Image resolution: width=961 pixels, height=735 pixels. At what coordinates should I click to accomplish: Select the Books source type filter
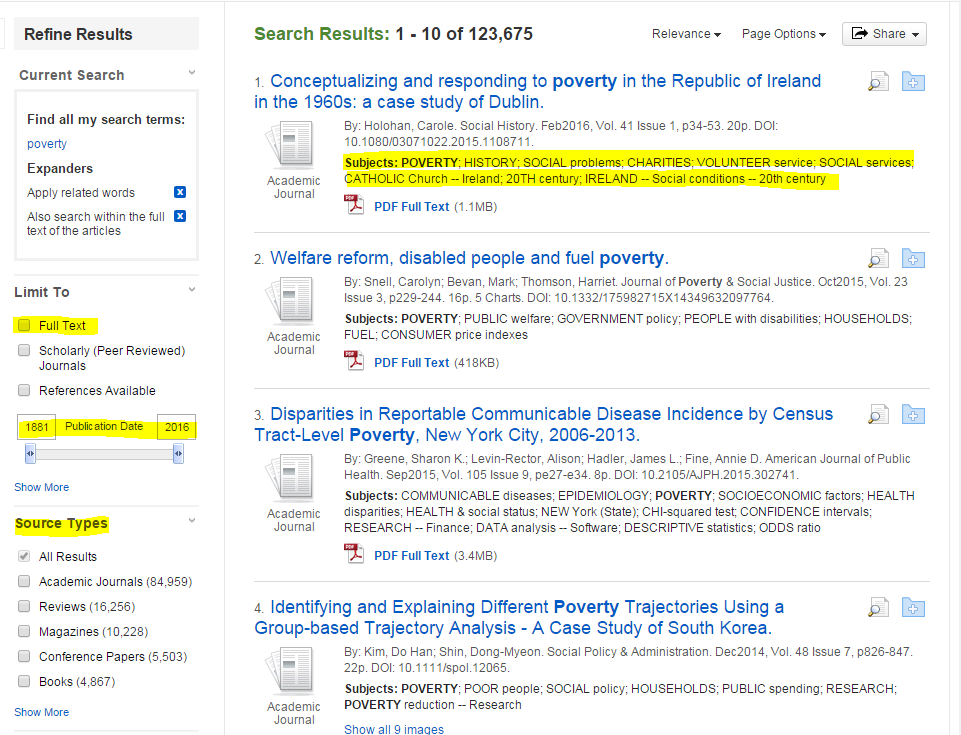(23, 681)
